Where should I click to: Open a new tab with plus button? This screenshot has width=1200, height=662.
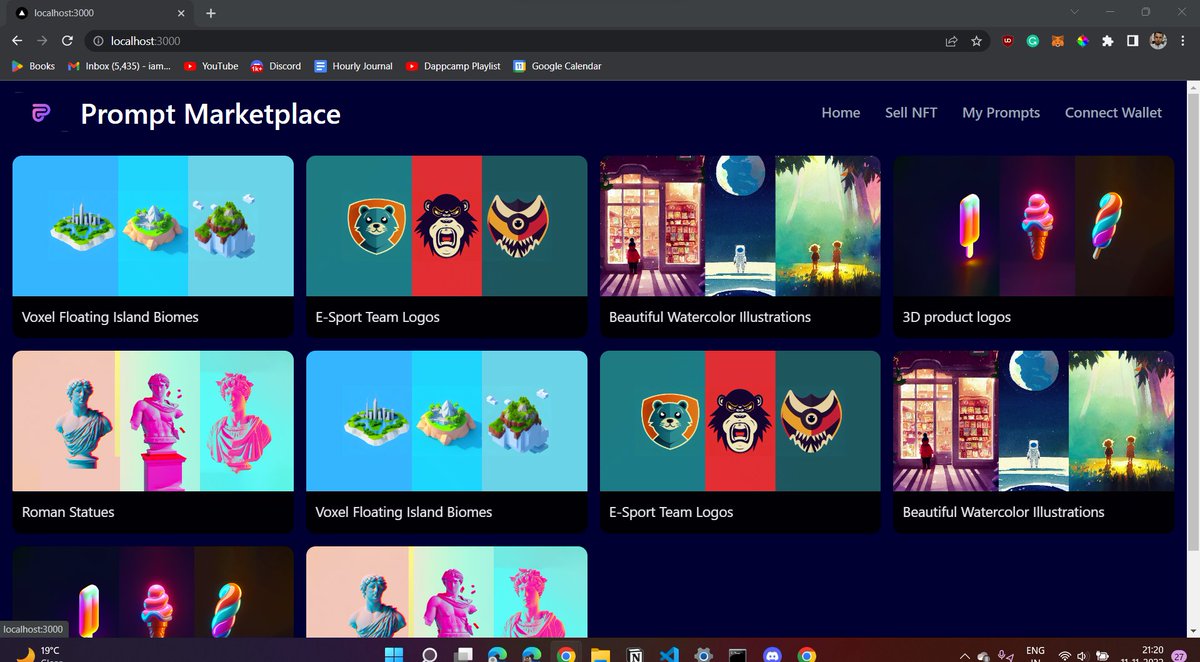pos(211,13)
